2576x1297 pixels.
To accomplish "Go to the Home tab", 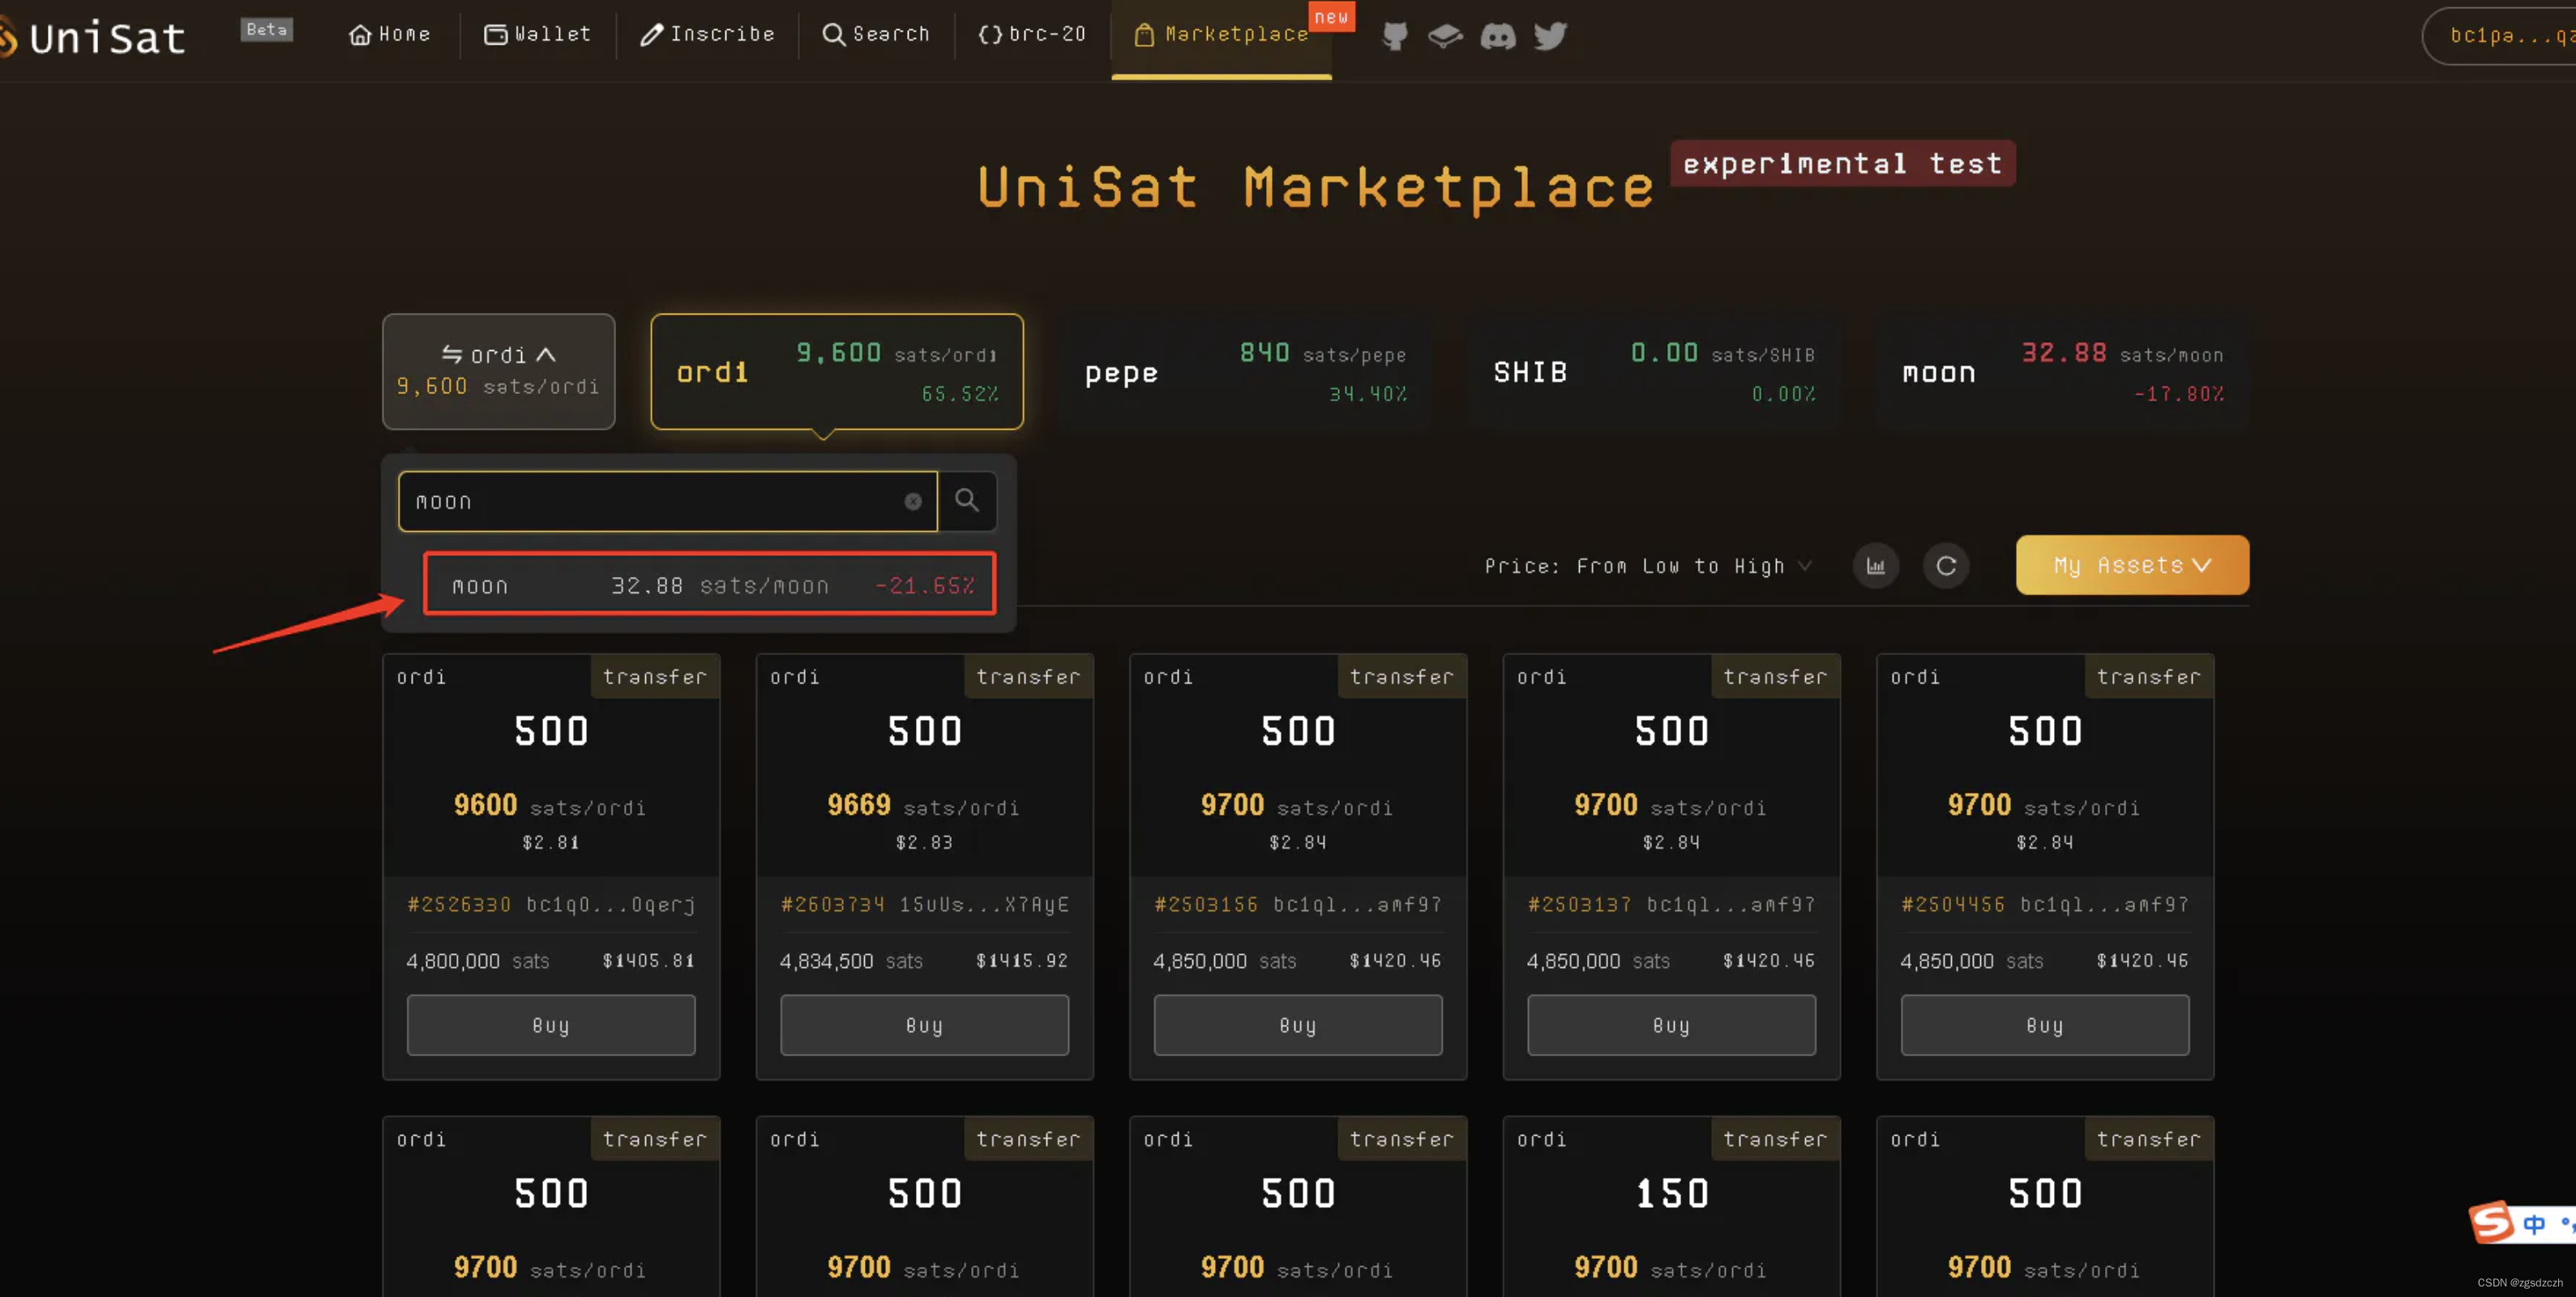I will click(390, 35).
